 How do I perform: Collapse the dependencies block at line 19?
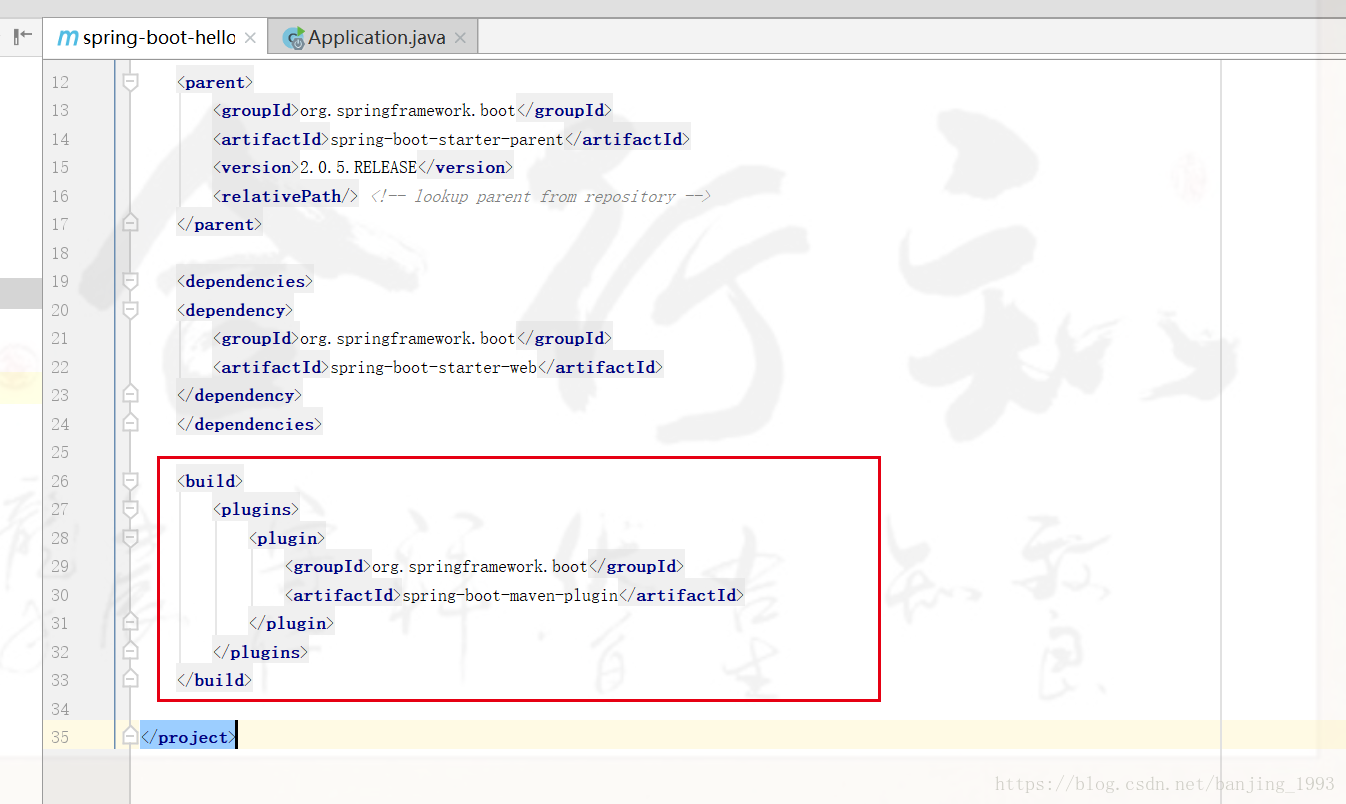130,281
